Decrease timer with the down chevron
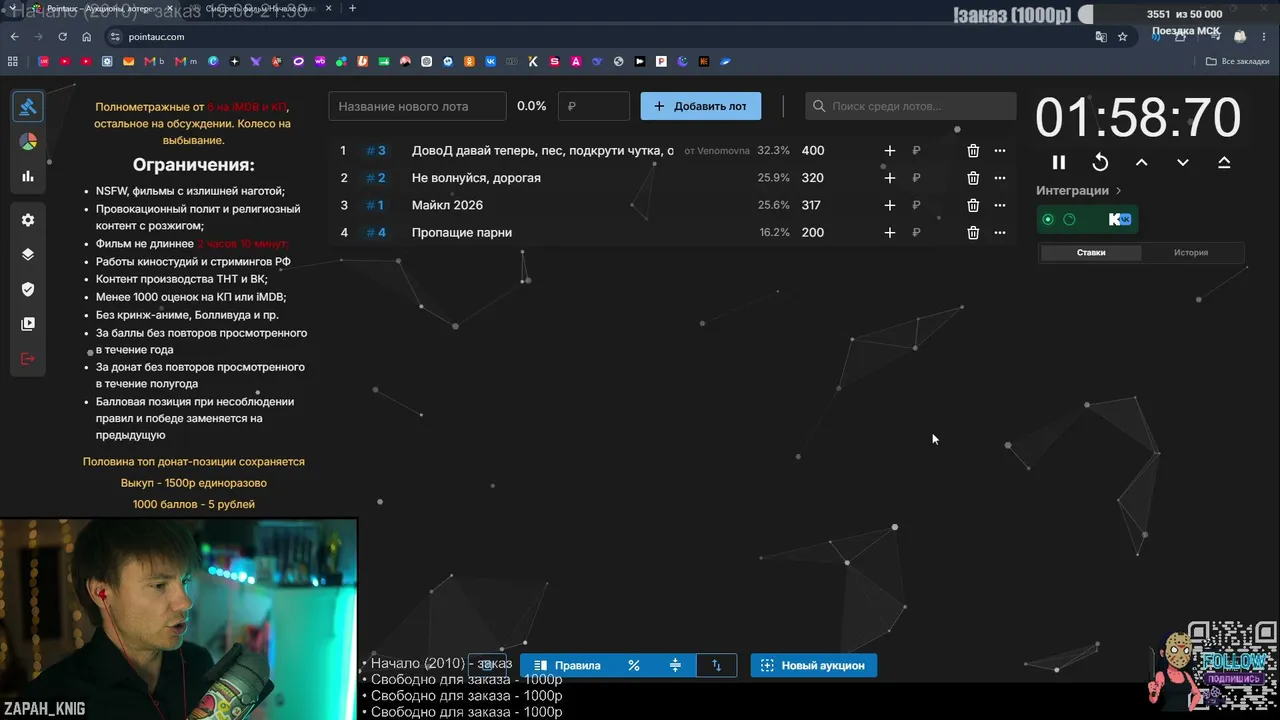This screenshot has height=720, width=1280. click(1183, 163)
